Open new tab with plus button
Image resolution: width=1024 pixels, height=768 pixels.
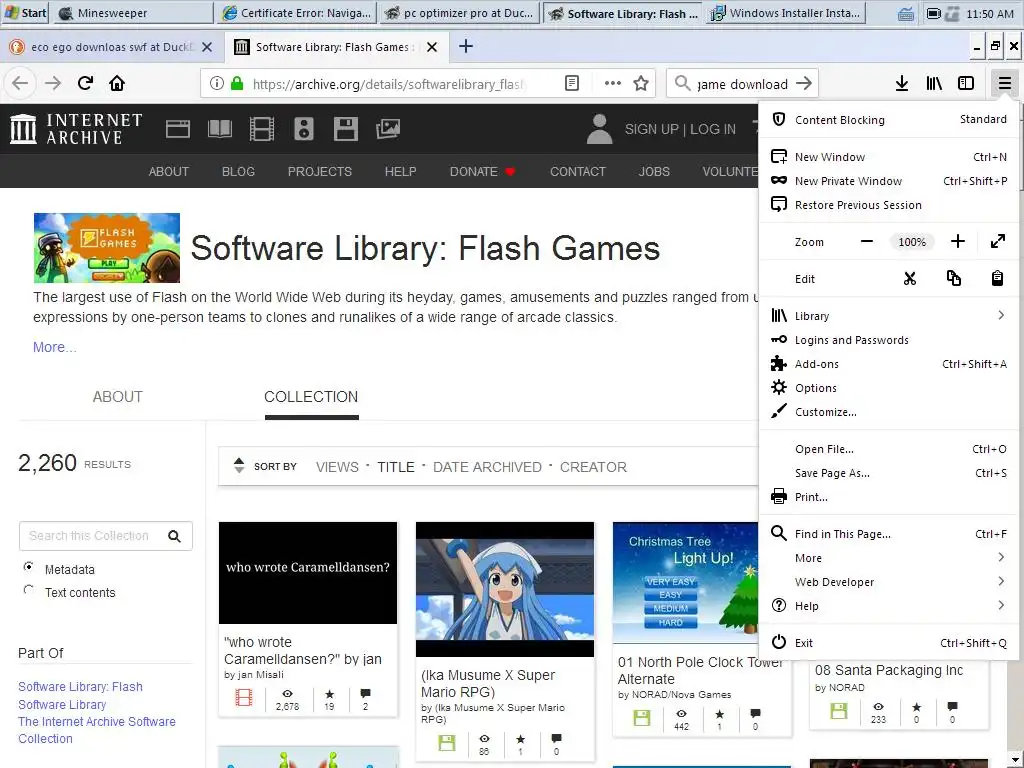(x=466, y=46)
